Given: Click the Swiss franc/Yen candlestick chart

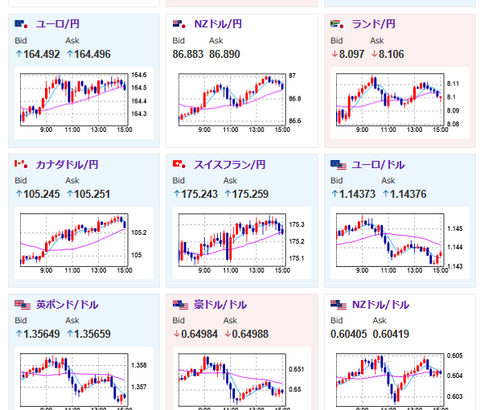Looking at the screenshot, I should tap(242, 243).
